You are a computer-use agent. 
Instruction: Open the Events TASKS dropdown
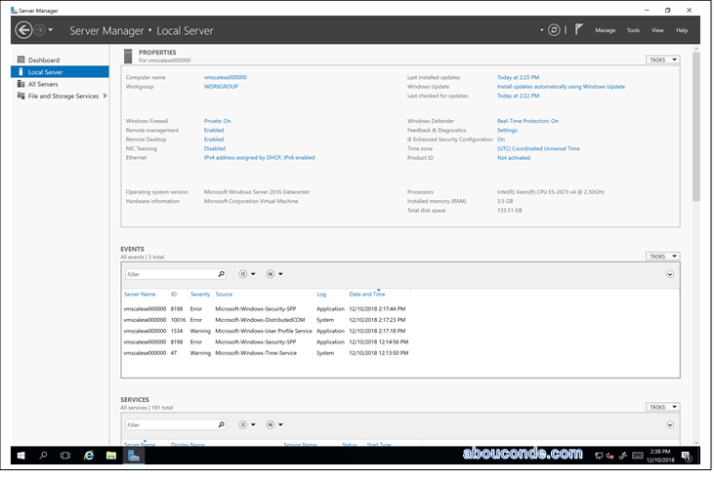[x=662, y=257]
